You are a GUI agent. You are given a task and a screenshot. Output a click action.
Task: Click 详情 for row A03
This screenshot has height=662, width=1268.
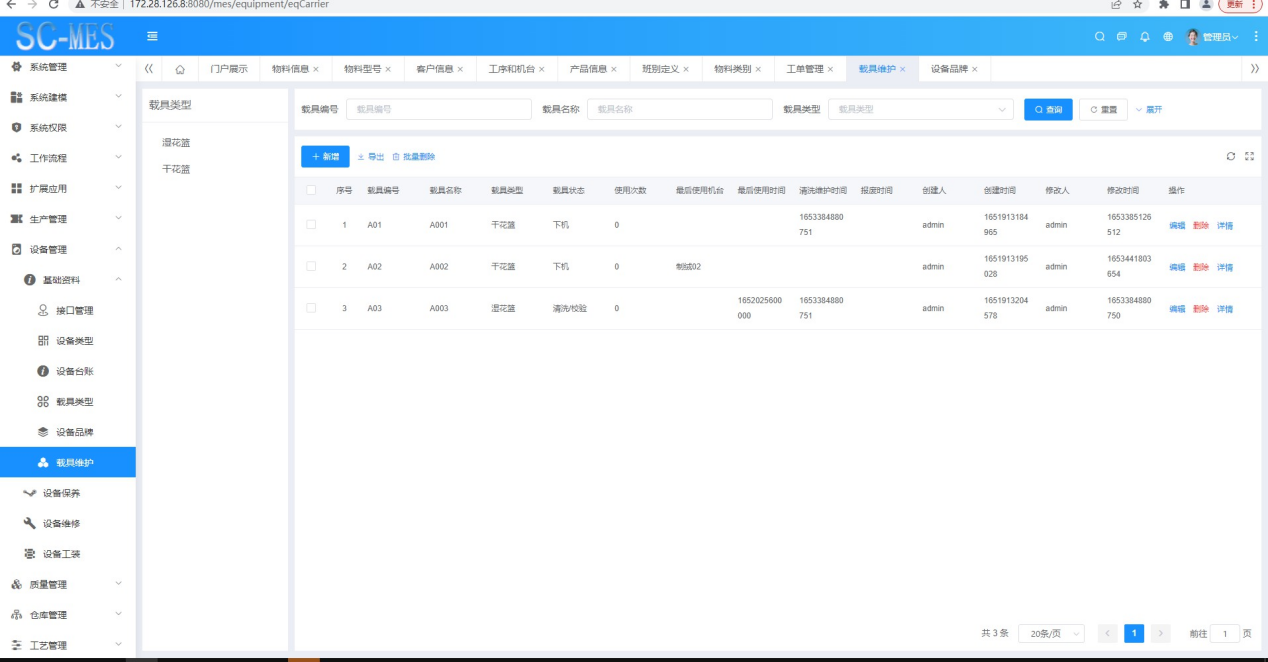pyautogui.click(x=1225, y=309)
